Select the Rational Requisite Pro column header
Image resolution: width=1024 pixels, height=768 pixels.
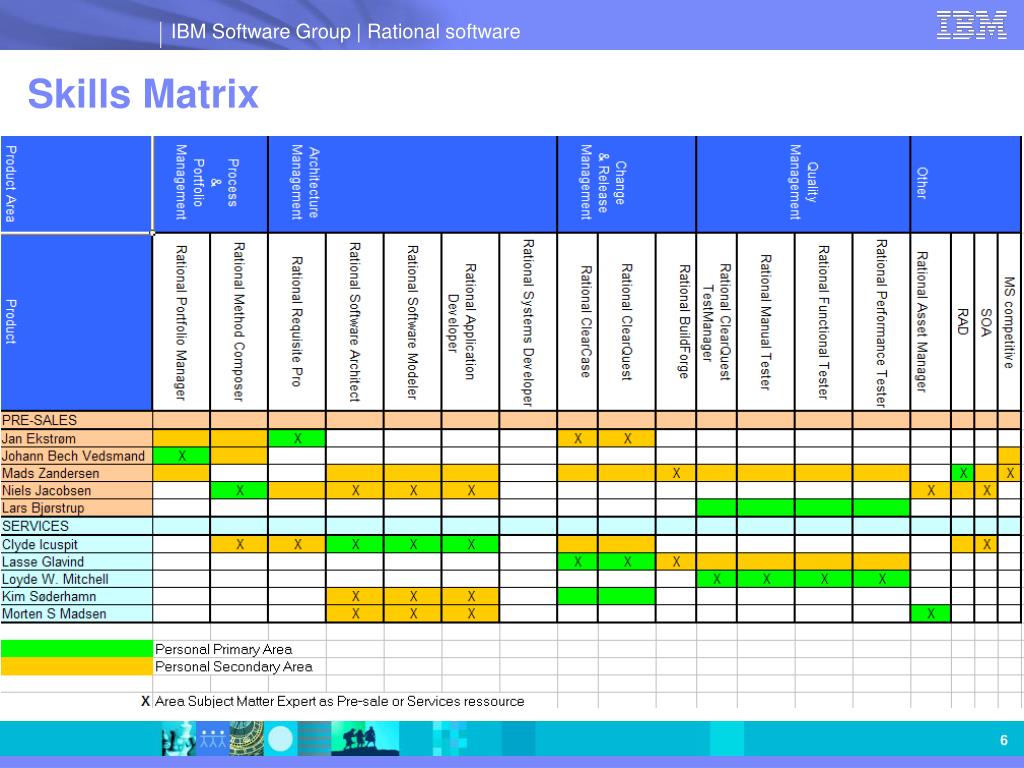coord(297,322)
